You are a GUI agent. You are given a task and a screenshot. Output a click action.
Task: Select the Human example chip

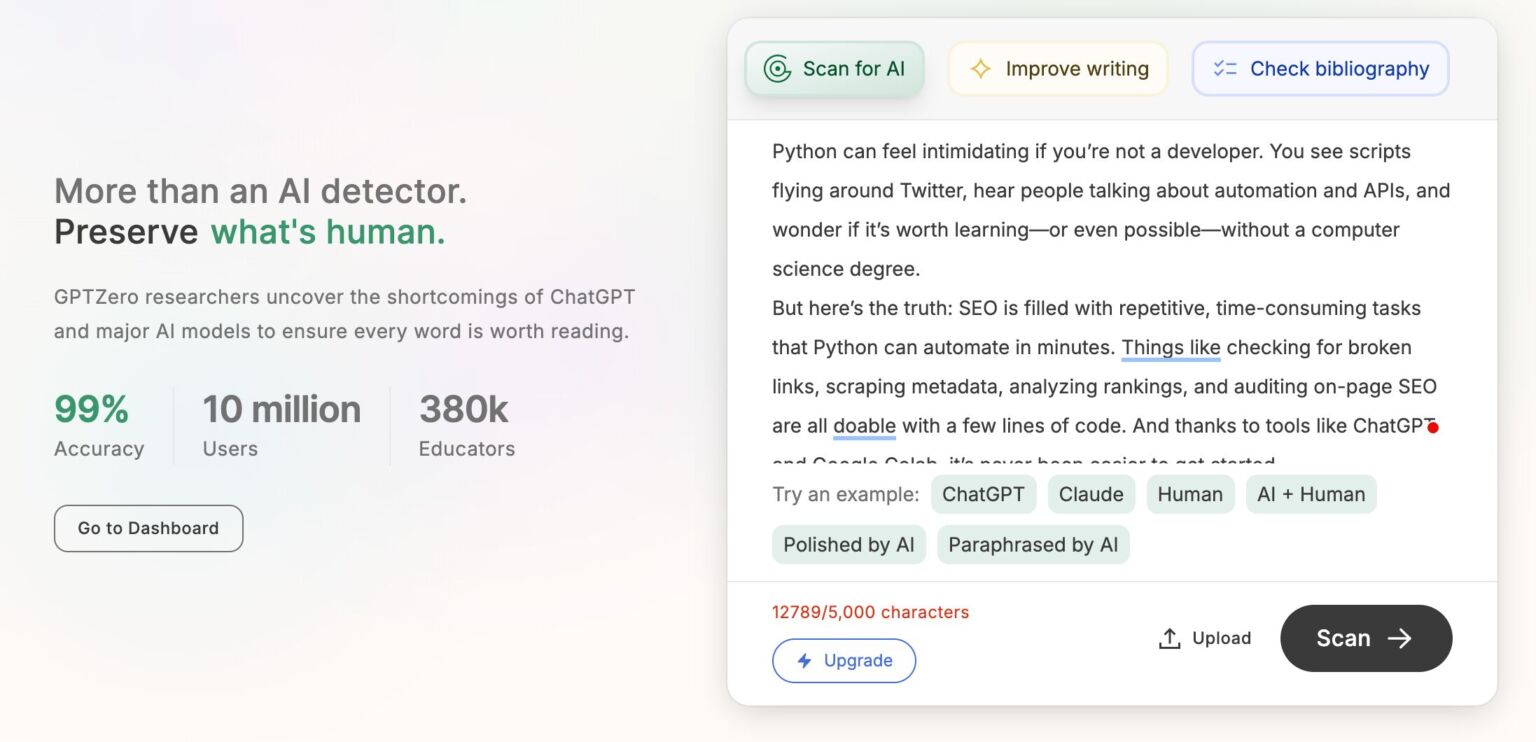(1190, 494)
